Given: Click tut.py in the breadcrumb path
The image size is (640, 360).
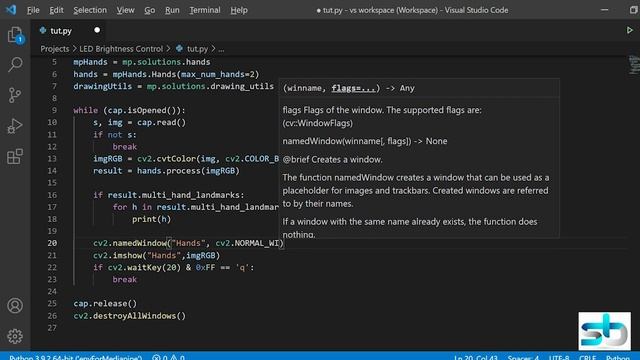Looking at the screenshot, I should [x=198, y=49].
